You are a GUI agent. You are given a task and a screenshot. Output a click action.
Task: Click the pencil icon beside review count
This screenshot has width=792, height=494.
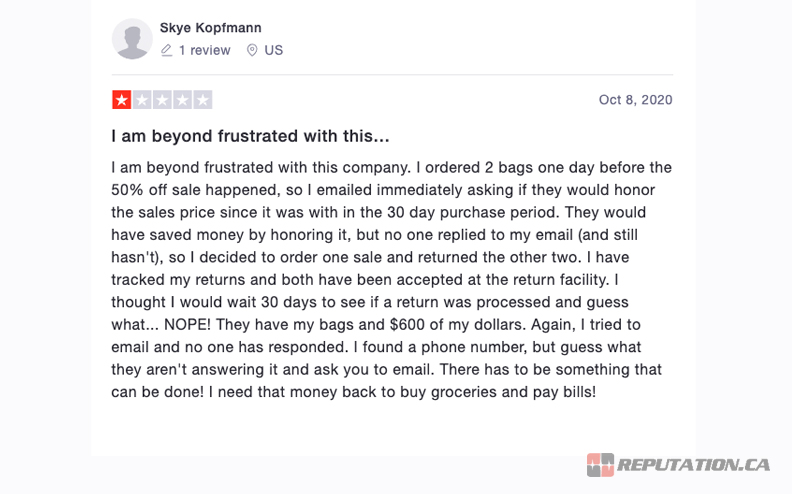click(167, 50)
